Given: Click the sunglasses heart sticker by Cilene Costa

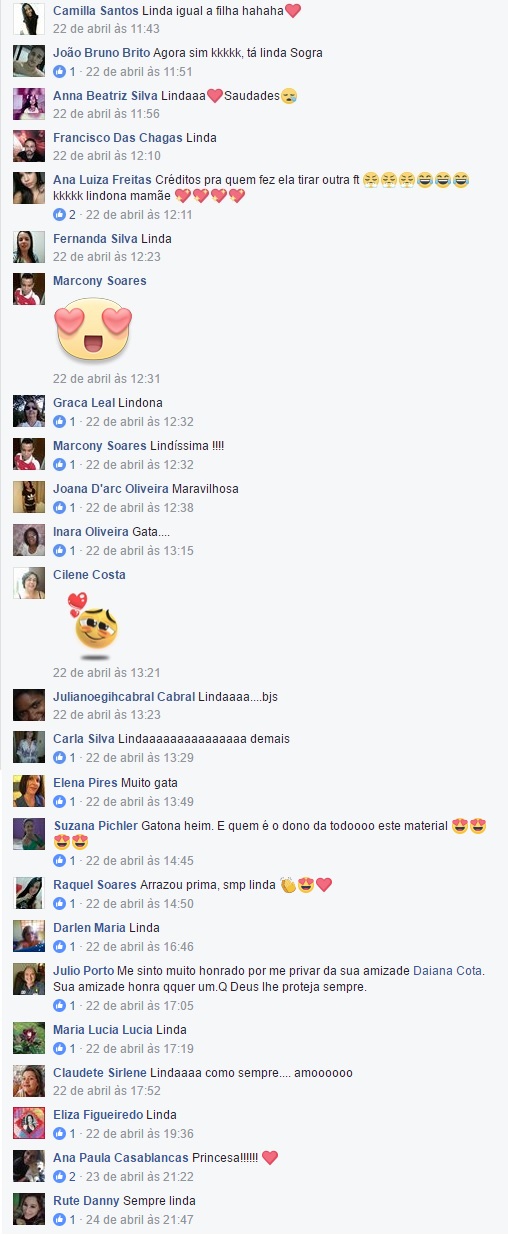Looking at the screenshot, I should [93, 625].
